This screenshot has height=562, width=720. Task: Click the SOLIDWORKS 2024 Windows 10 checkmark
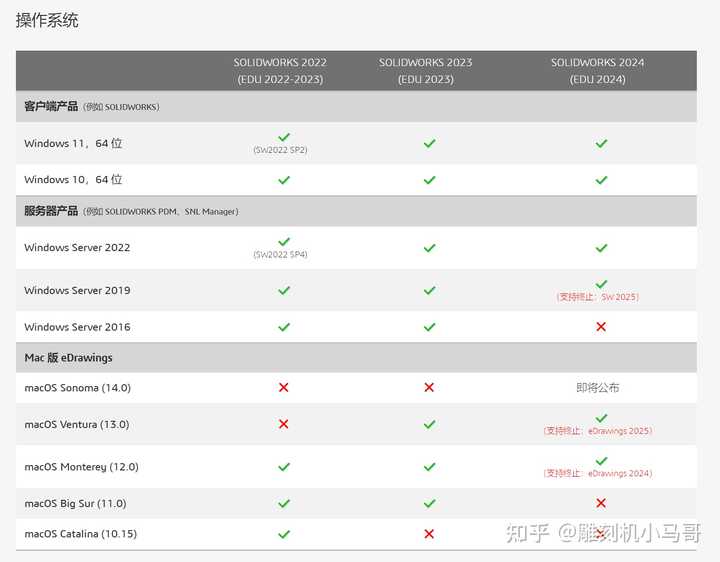tap(601, 180)
